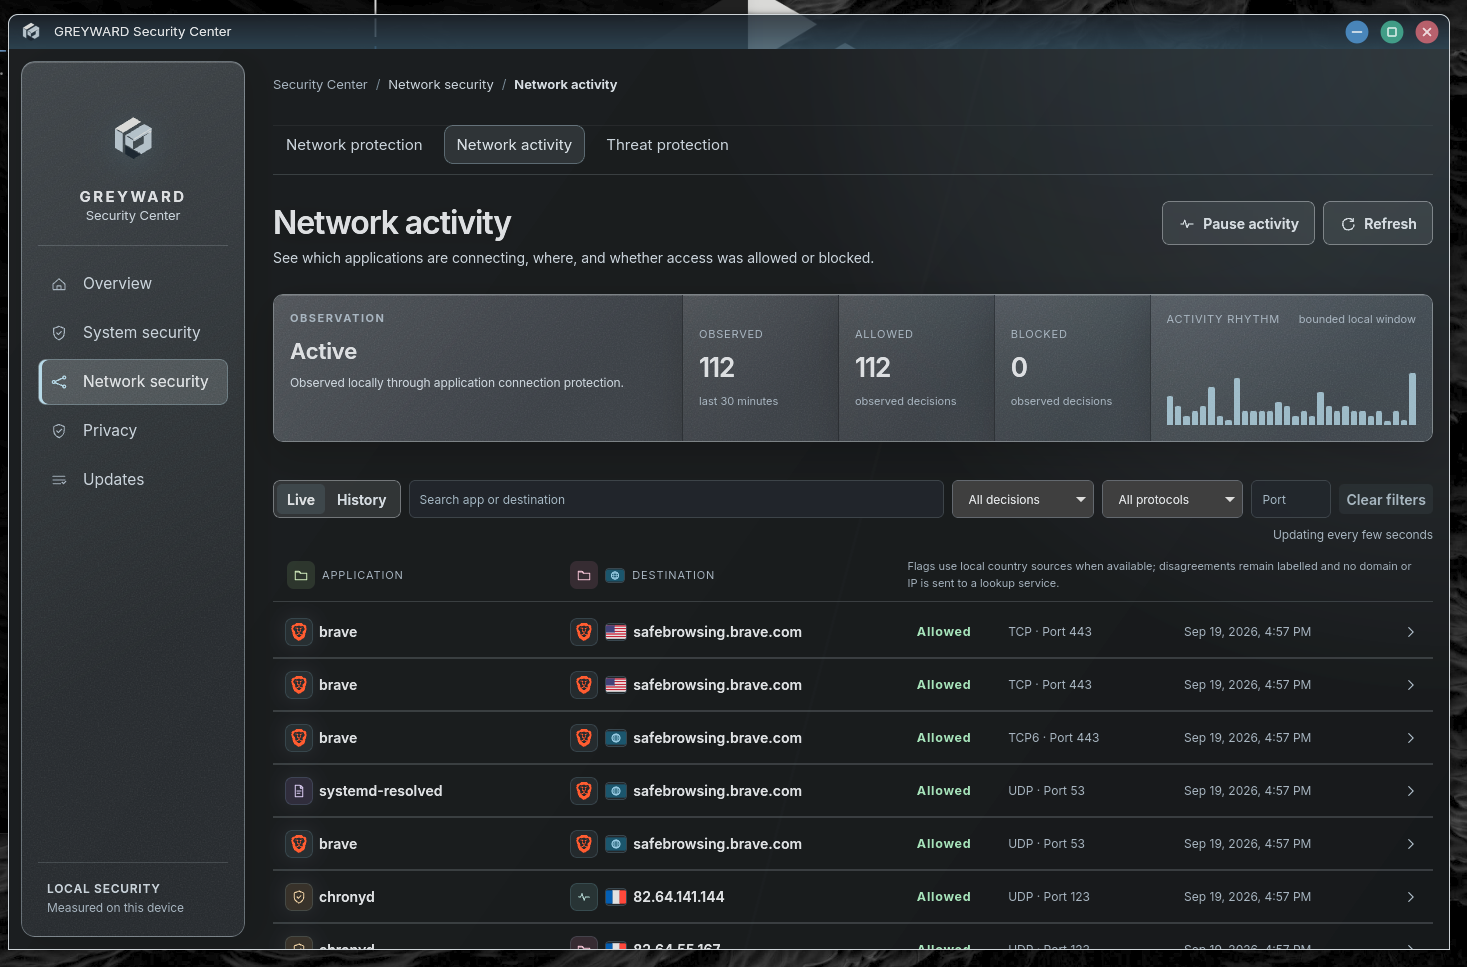Click globe icon in brave UDP Port 53 row
This screenshot has height=967, width=1467.
click(x=616, y=844)
